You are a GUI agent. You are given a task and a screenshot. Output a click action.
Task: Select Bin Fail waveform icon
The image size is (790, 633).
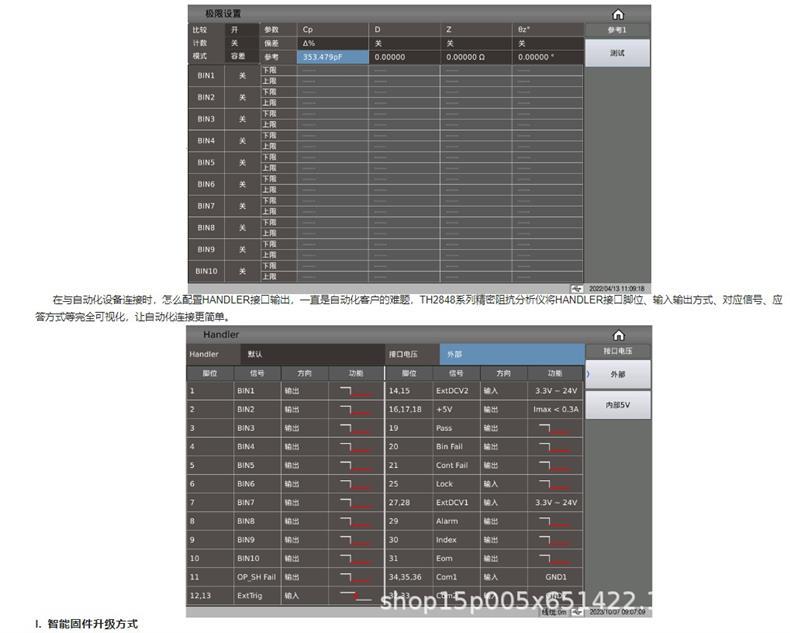pyautogui.click(x=555, y=447)
